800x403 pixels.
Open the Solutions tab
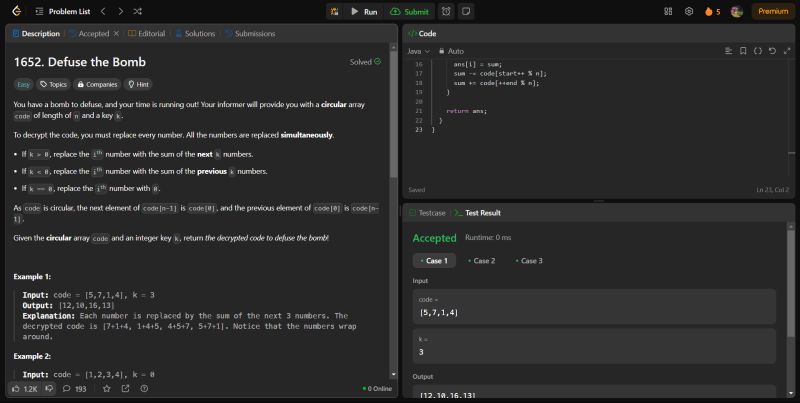pyautogui.click(x=195, y=34)
